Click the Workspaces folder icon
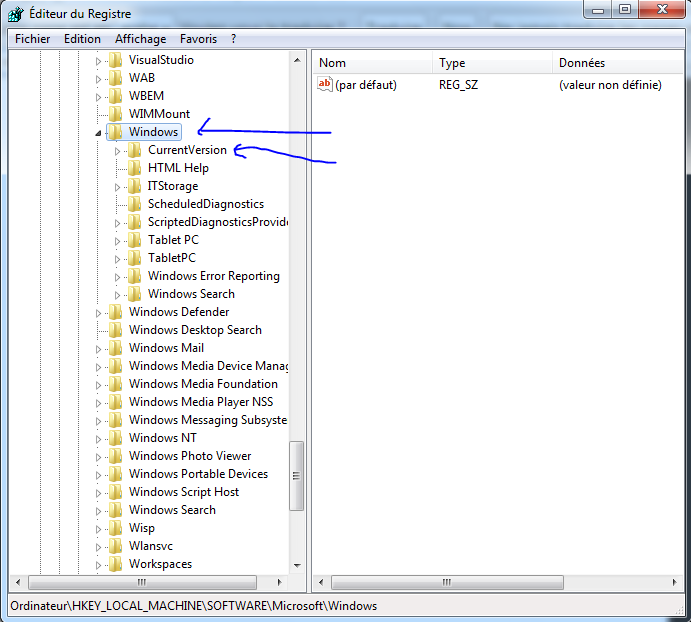This screenshot has width=691, height=622. click(115, 564)
